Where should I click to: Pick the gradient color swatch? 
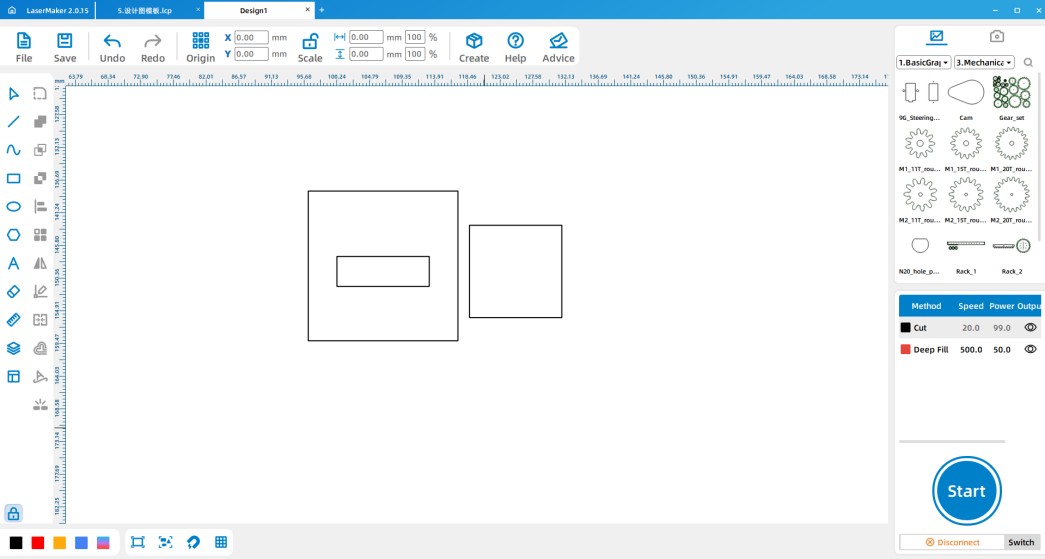103,543
